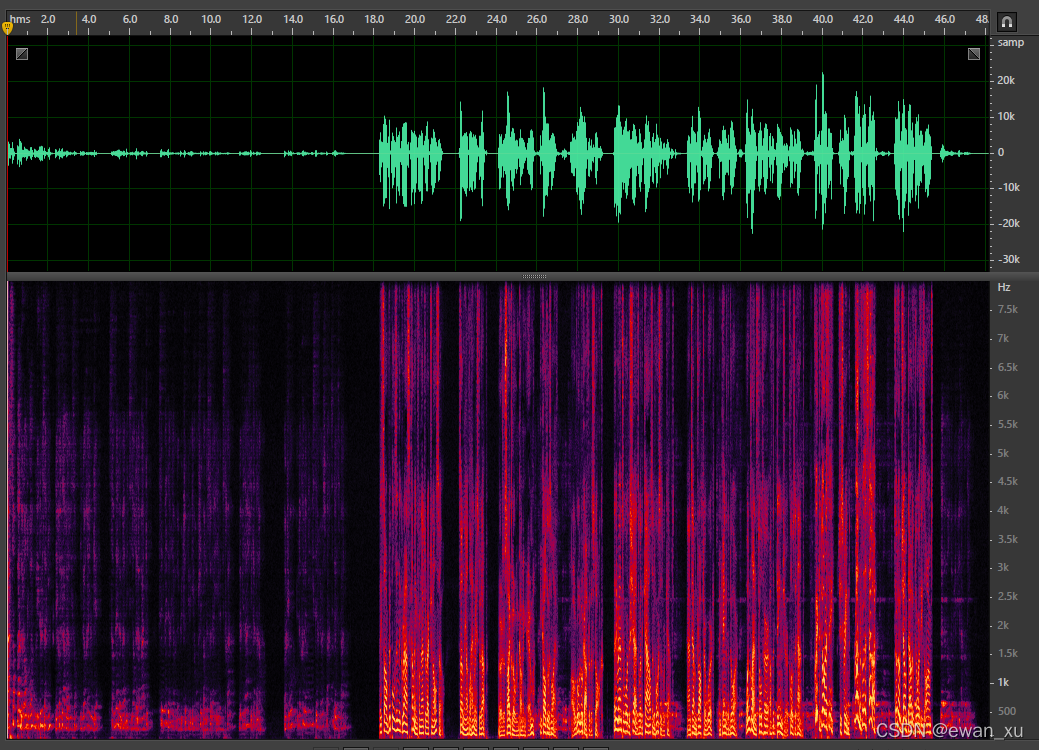The image size is (1039, 750).
Task: Click the headphone icon beside the time ruler
Action: [x=1007, y=22]
